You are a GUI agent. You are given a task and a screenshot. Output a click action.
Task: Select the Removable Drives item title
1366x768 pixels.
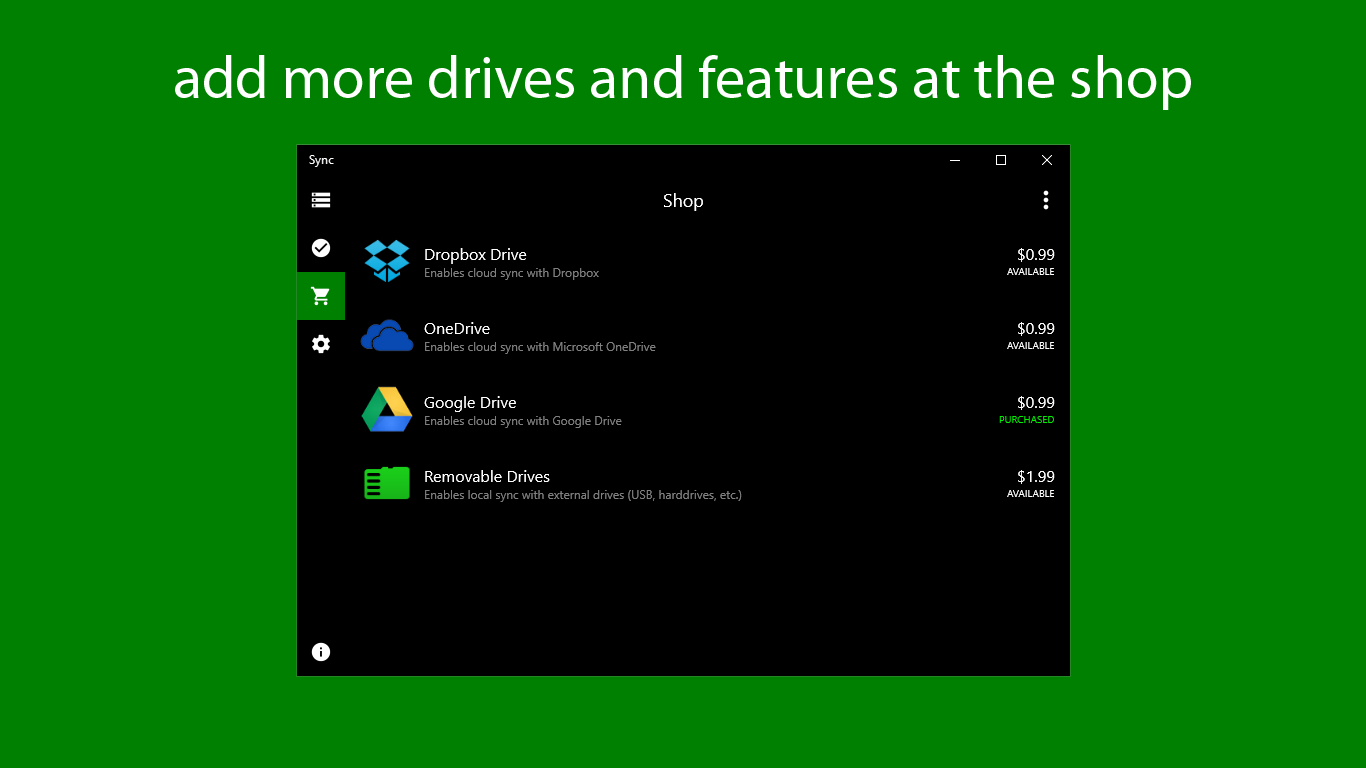click(x=487, y=476)
